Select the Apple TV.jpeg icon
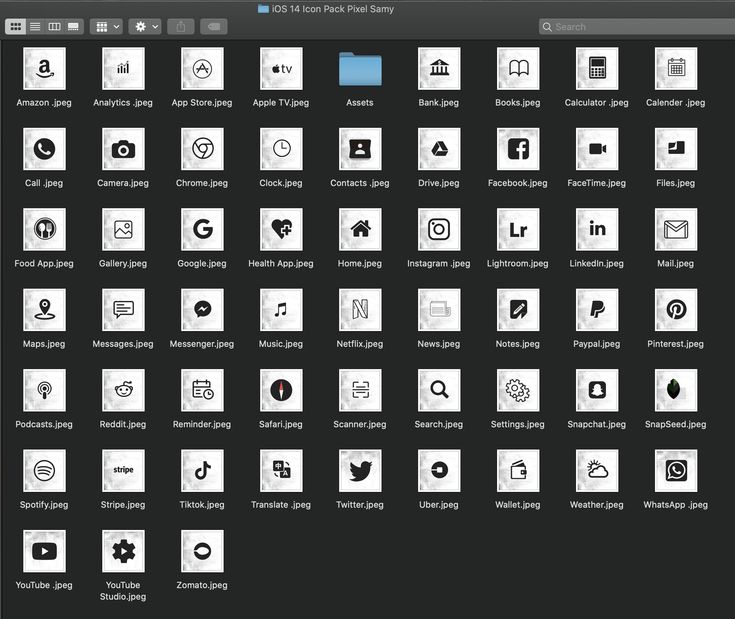The image size is (735, 619). point(281,68)
